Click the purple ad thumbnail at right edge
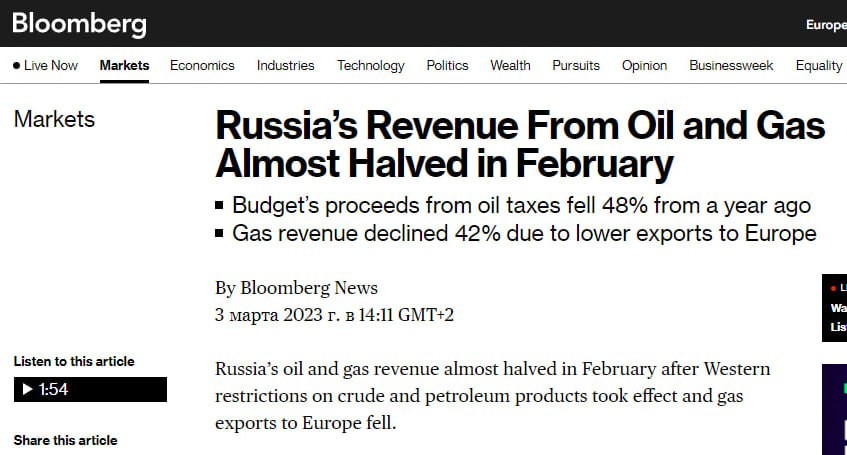The image size is (847, 455). click(x=834, y=410)
